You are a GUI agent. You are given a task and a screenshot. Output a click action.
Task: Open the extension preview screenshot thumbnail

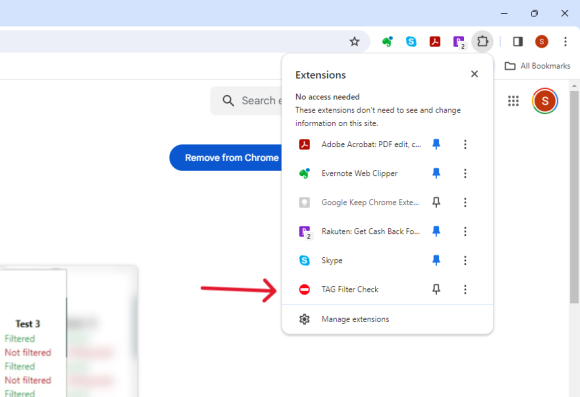[69, 332]
